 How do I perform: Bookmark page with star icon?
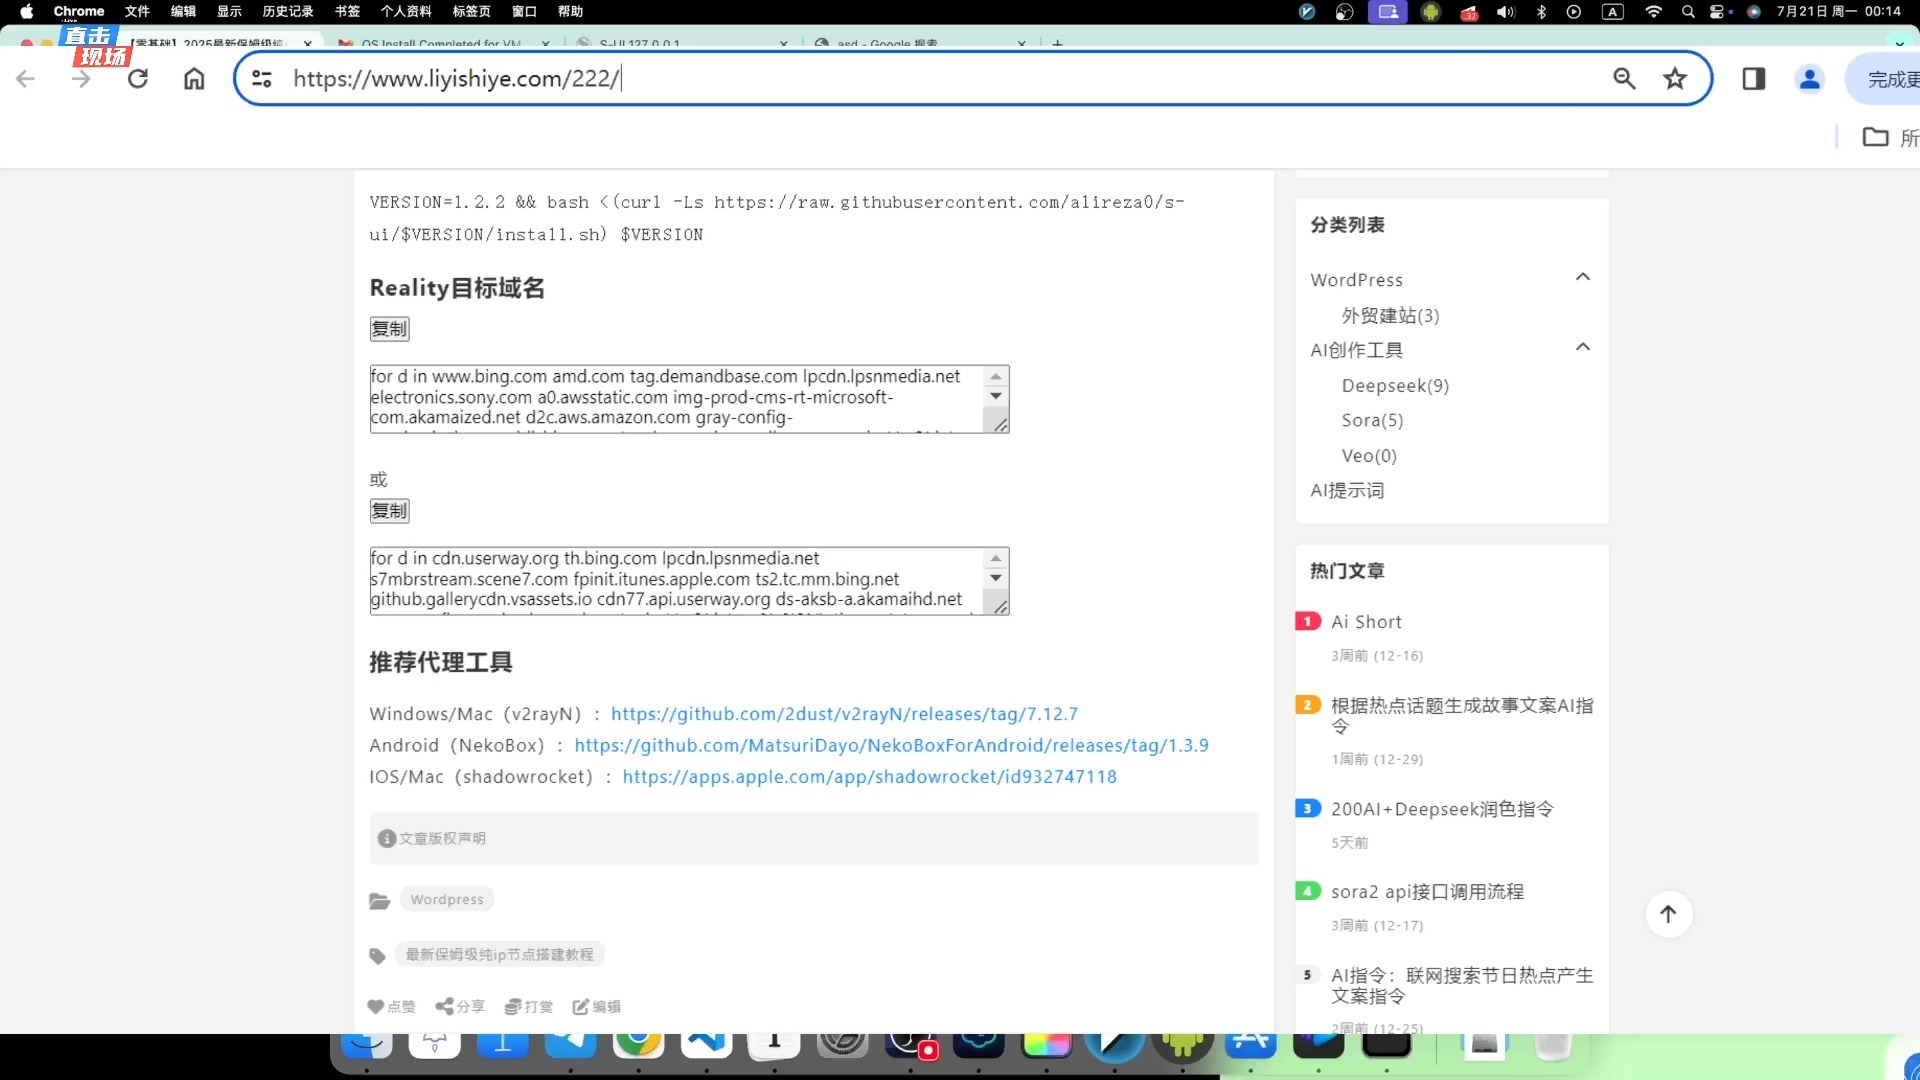point(1675,79)
